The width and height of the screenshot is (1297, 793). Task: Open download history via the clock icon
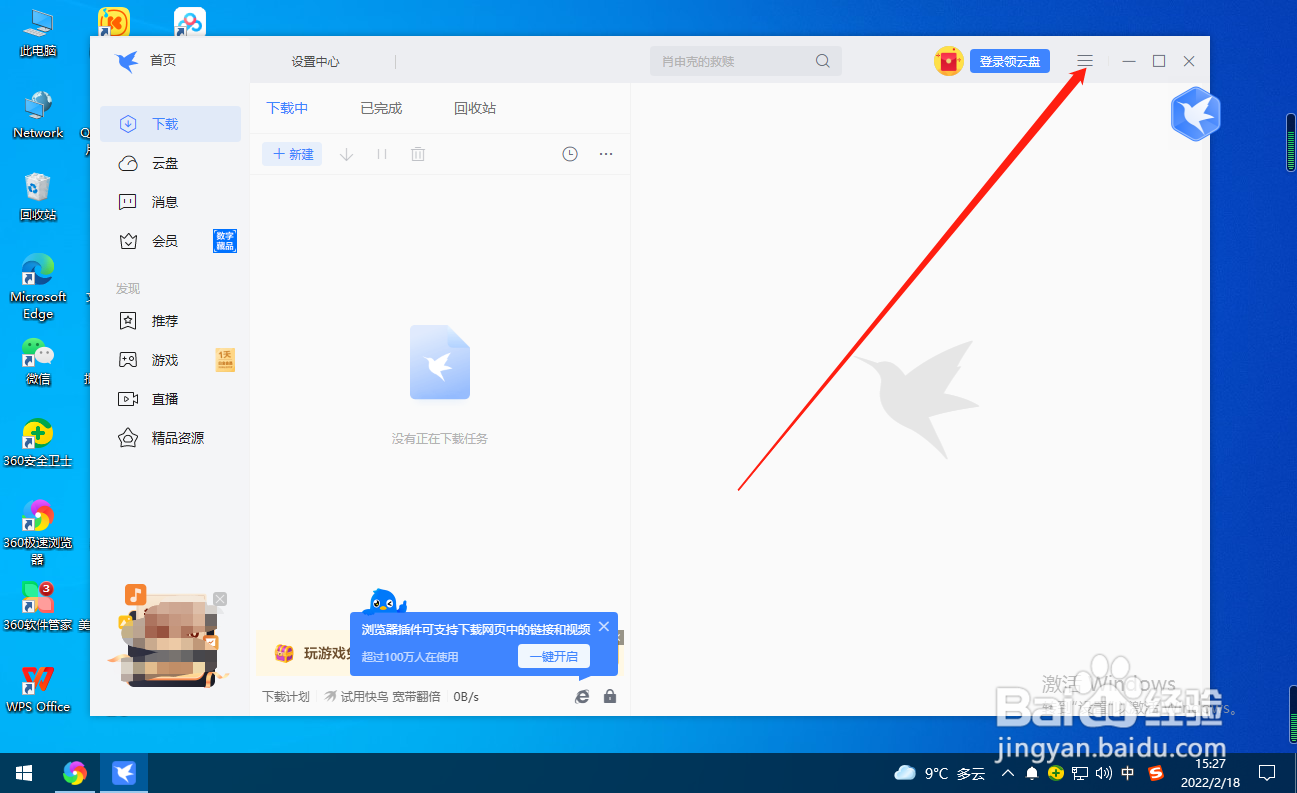click(569, 153)
